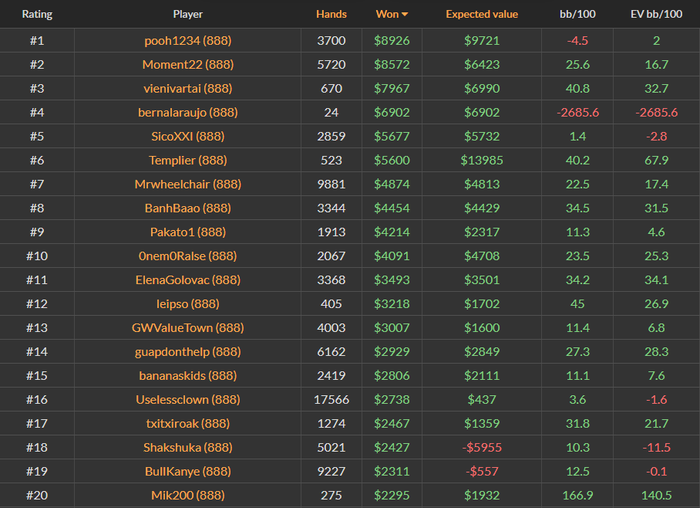The height and width of the screenshot is (508, 700).
Task: Select GWValueTown (888) player link
Action: coord(188,328)
